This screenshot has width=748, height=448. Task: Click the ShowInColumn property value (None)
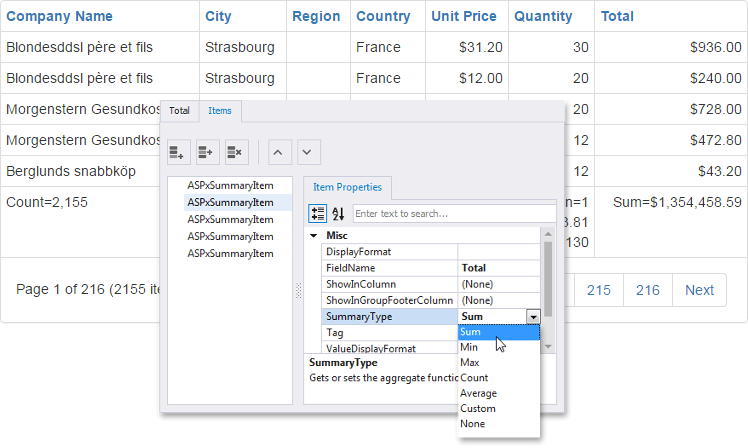click(499, 284)
